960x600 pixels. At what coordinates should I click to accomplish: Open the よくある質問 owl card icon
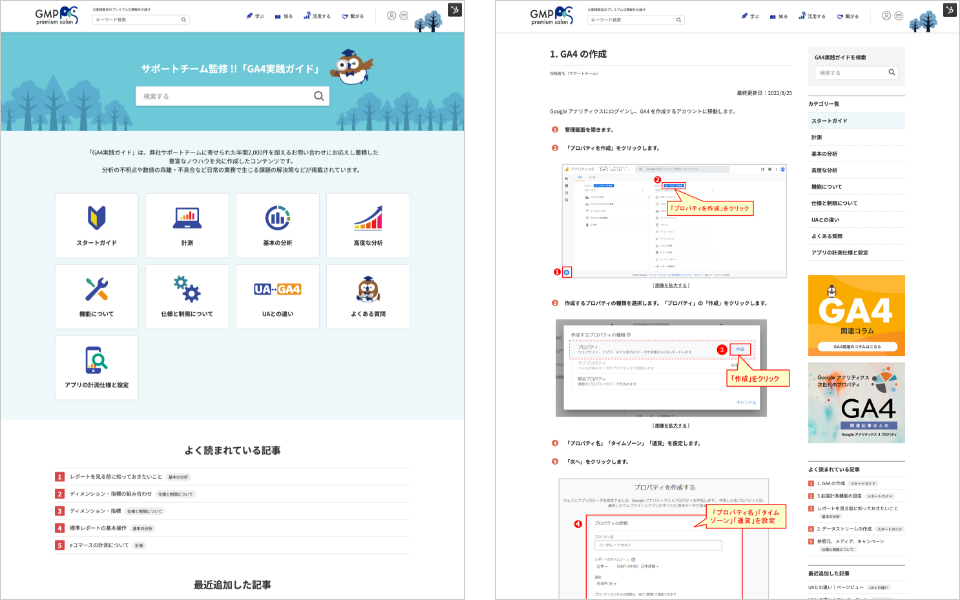click(x=367, y=288)
